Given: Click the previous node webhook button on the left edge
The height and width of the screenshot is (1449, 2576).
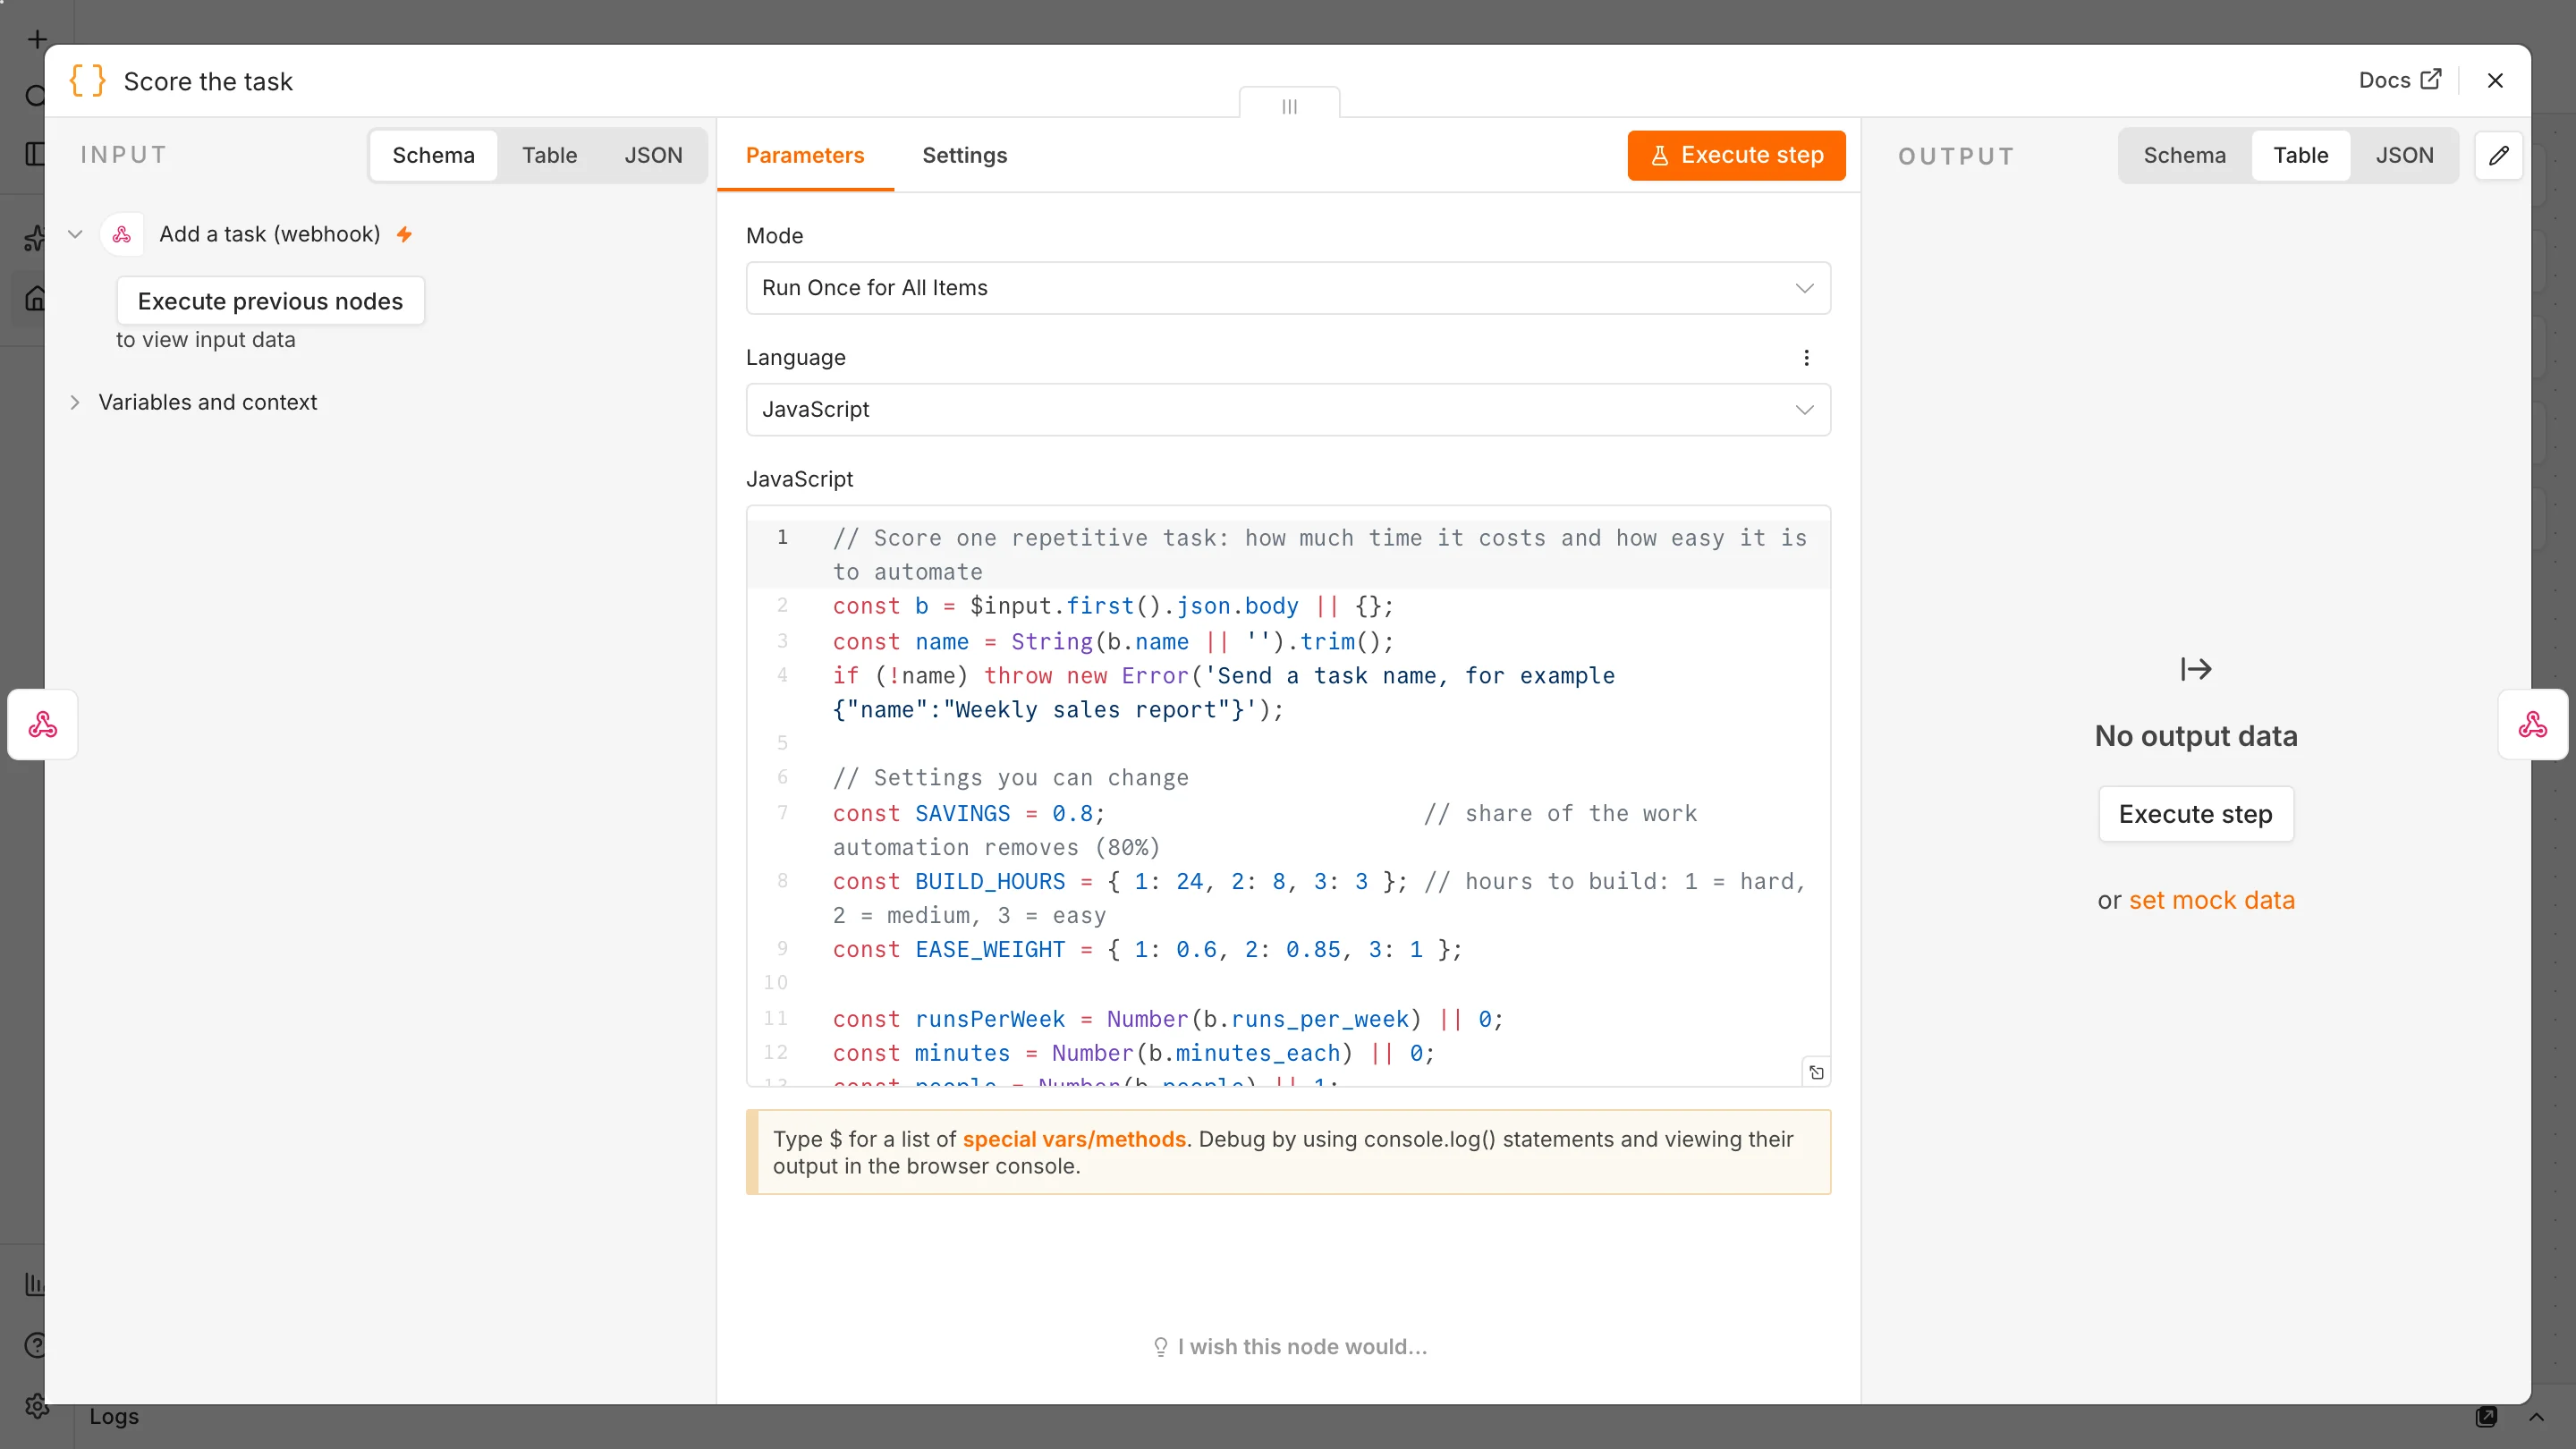Looking at the screenshot, I should [43, 724].
